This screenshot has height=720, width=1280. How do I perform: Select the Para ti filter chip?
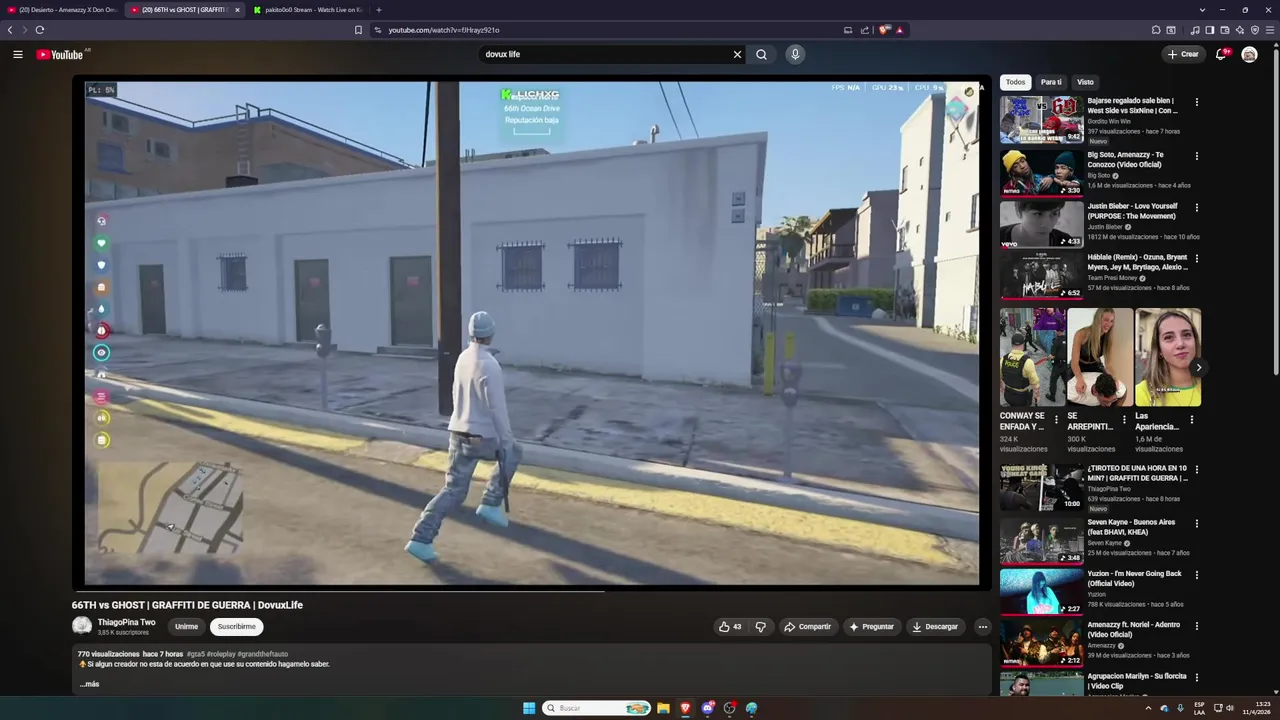pos(1051,82)
